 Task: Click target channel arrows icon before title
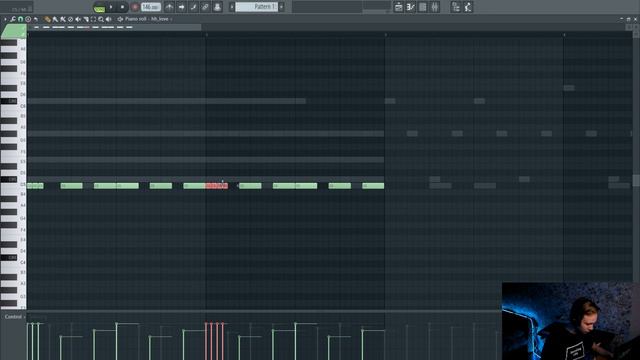tap(120, 19)
